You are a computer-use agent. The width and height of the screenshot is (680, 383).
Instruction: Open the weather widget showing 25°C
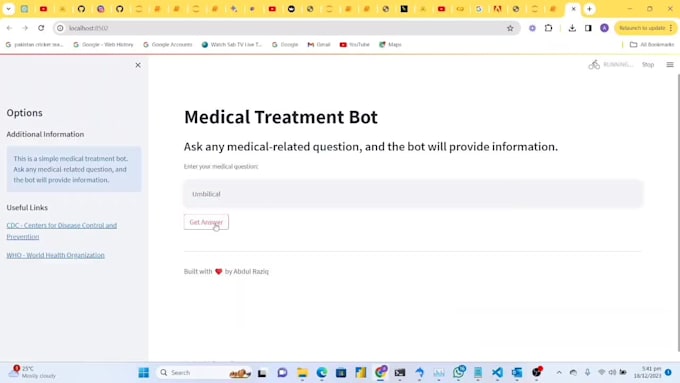point(33,372)
